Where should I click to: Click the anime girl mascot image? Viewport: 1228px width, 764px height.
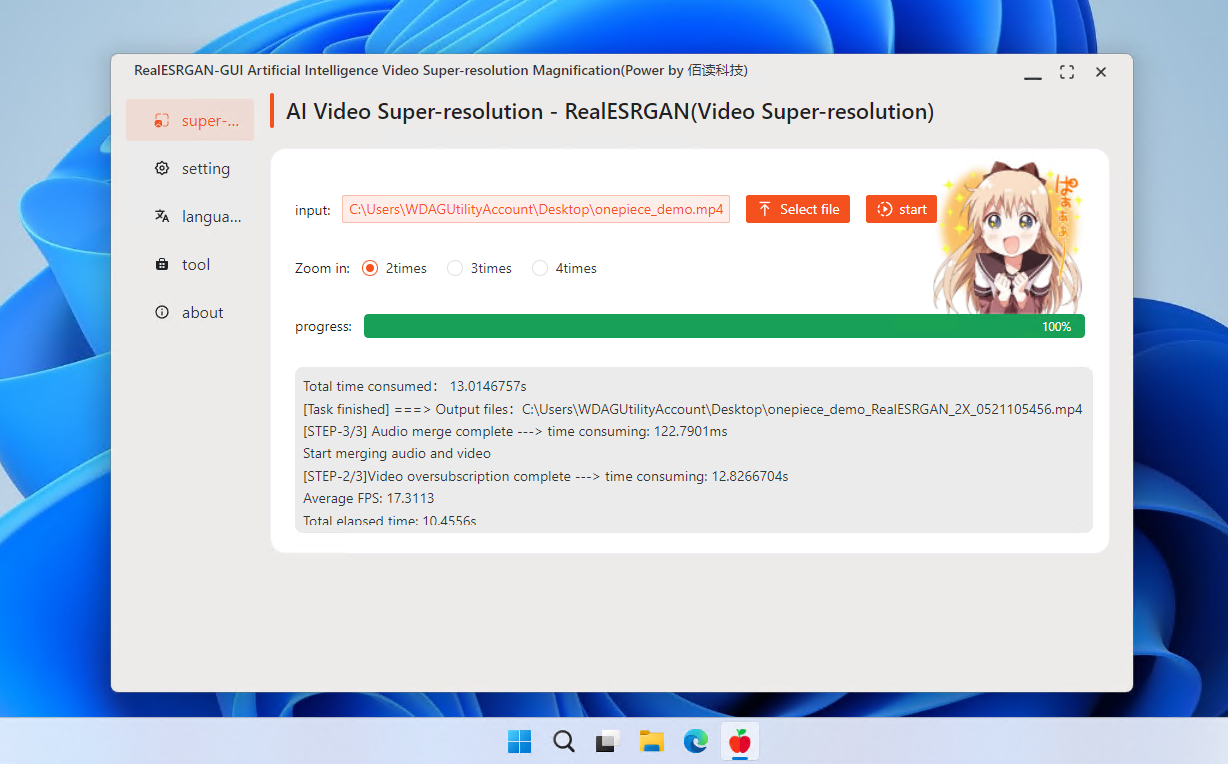pos(1008,238)
